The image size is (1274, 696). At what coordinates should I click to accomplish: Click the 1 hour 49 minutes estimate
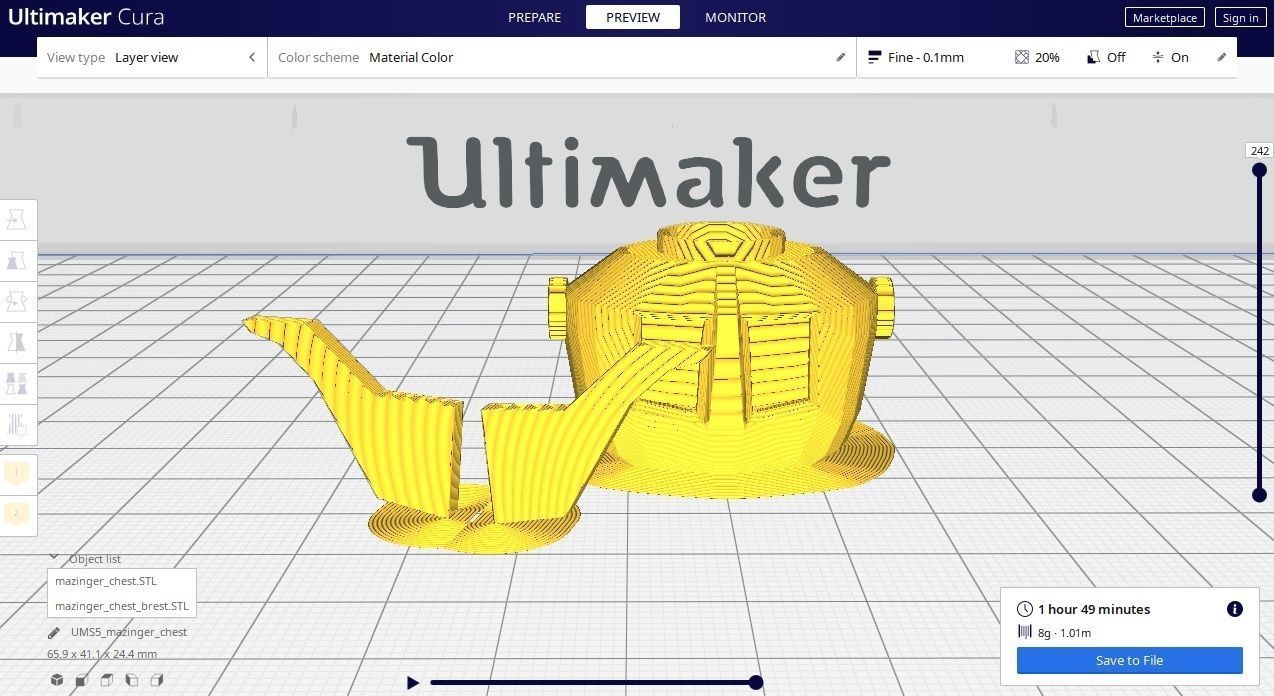1094,609
